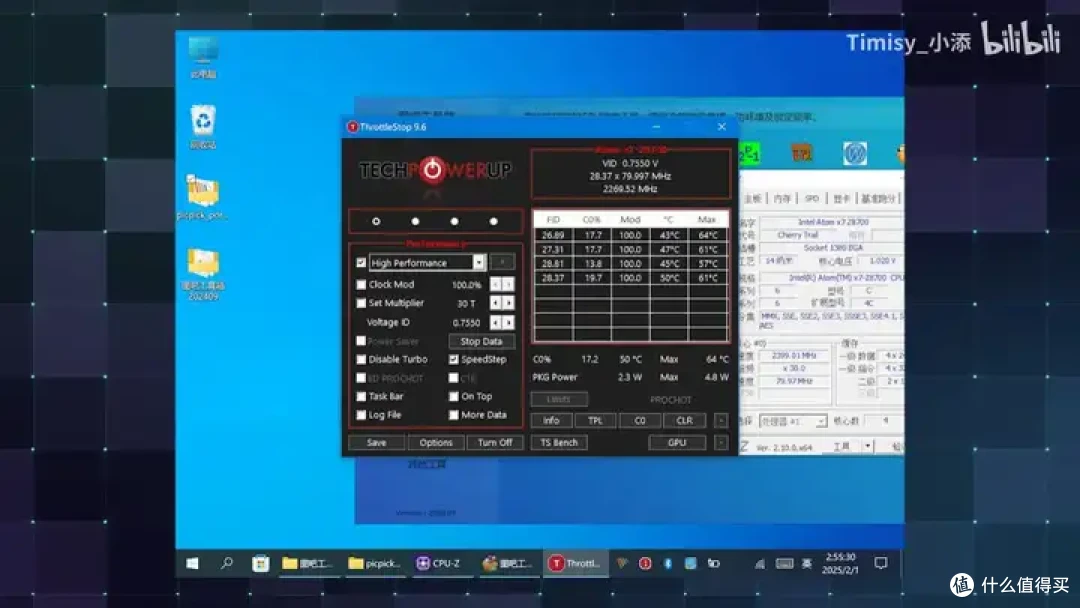Click the orange TPU icon in toolbox window
Screen dimensions: 1080x608
[x=802, y=154]
